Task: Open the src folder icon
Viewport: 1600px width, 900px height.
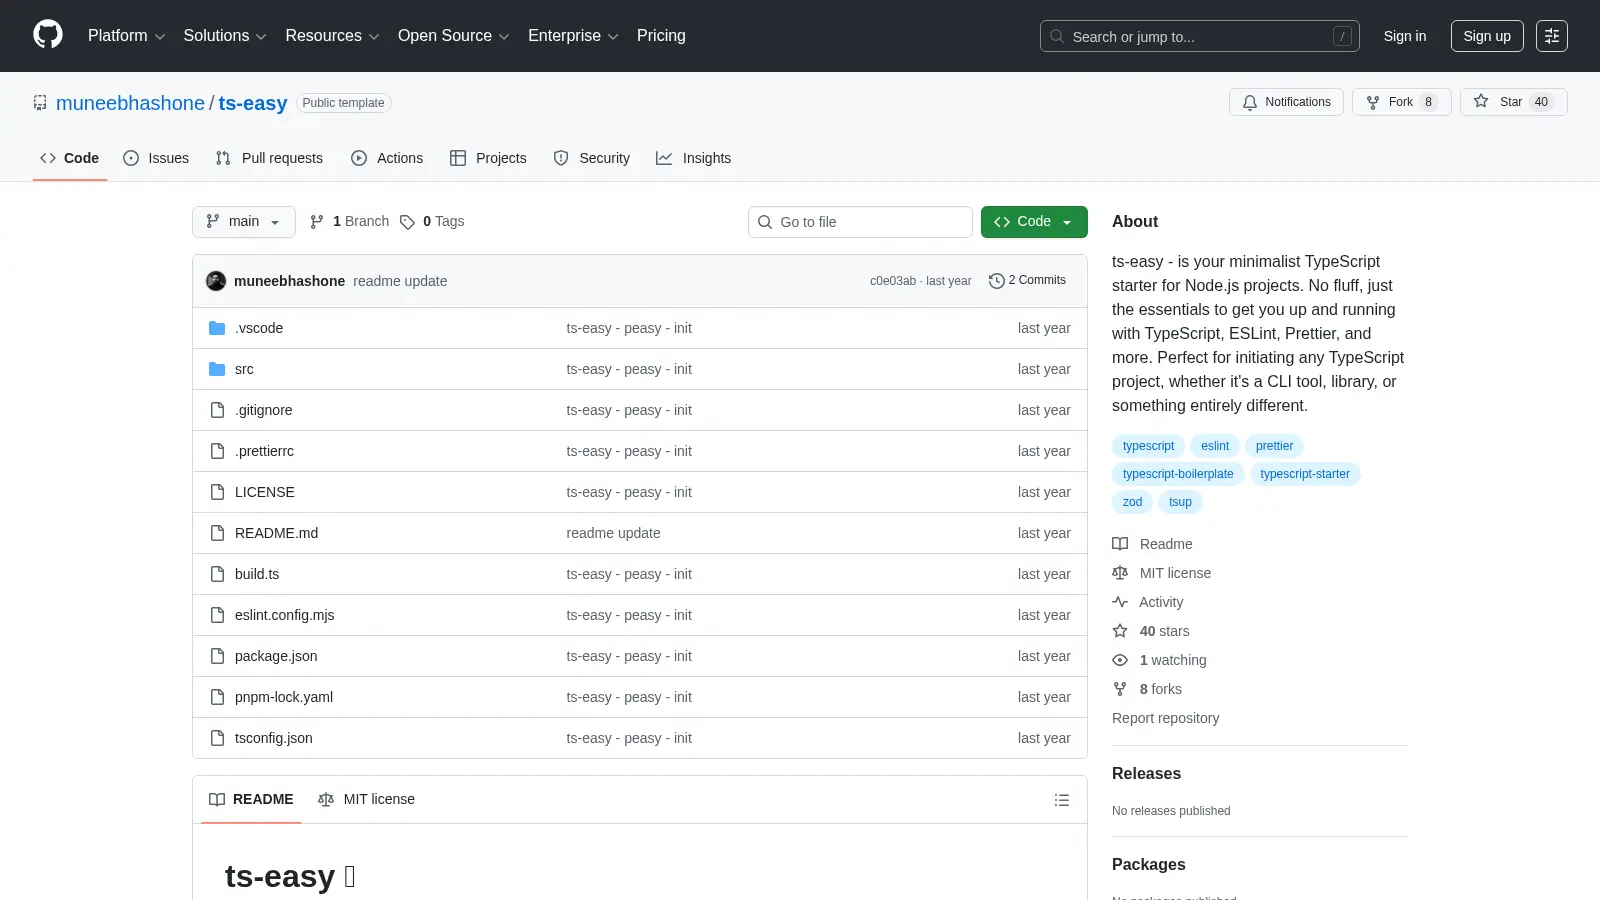Action: click(x=217, y=369)
